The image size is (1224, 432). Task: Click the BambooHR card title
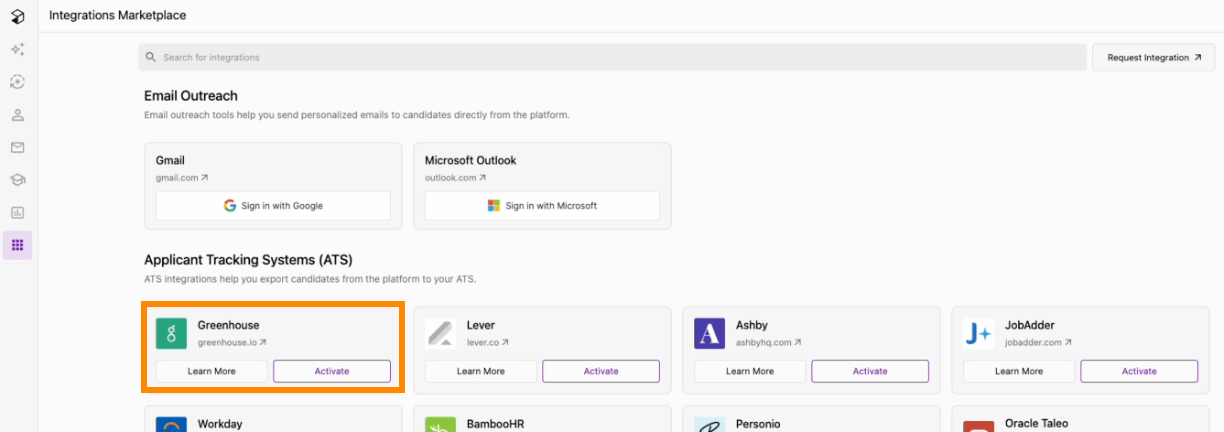pos(495,424)
